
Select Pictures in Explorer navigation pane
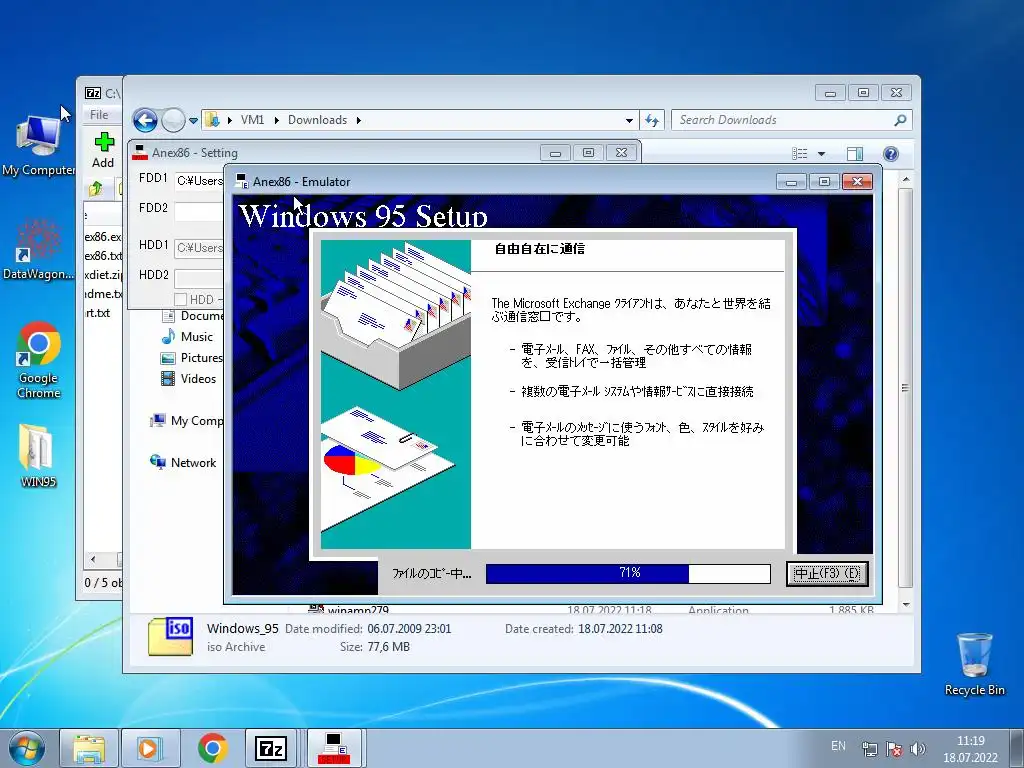click(x=191, y=358)
